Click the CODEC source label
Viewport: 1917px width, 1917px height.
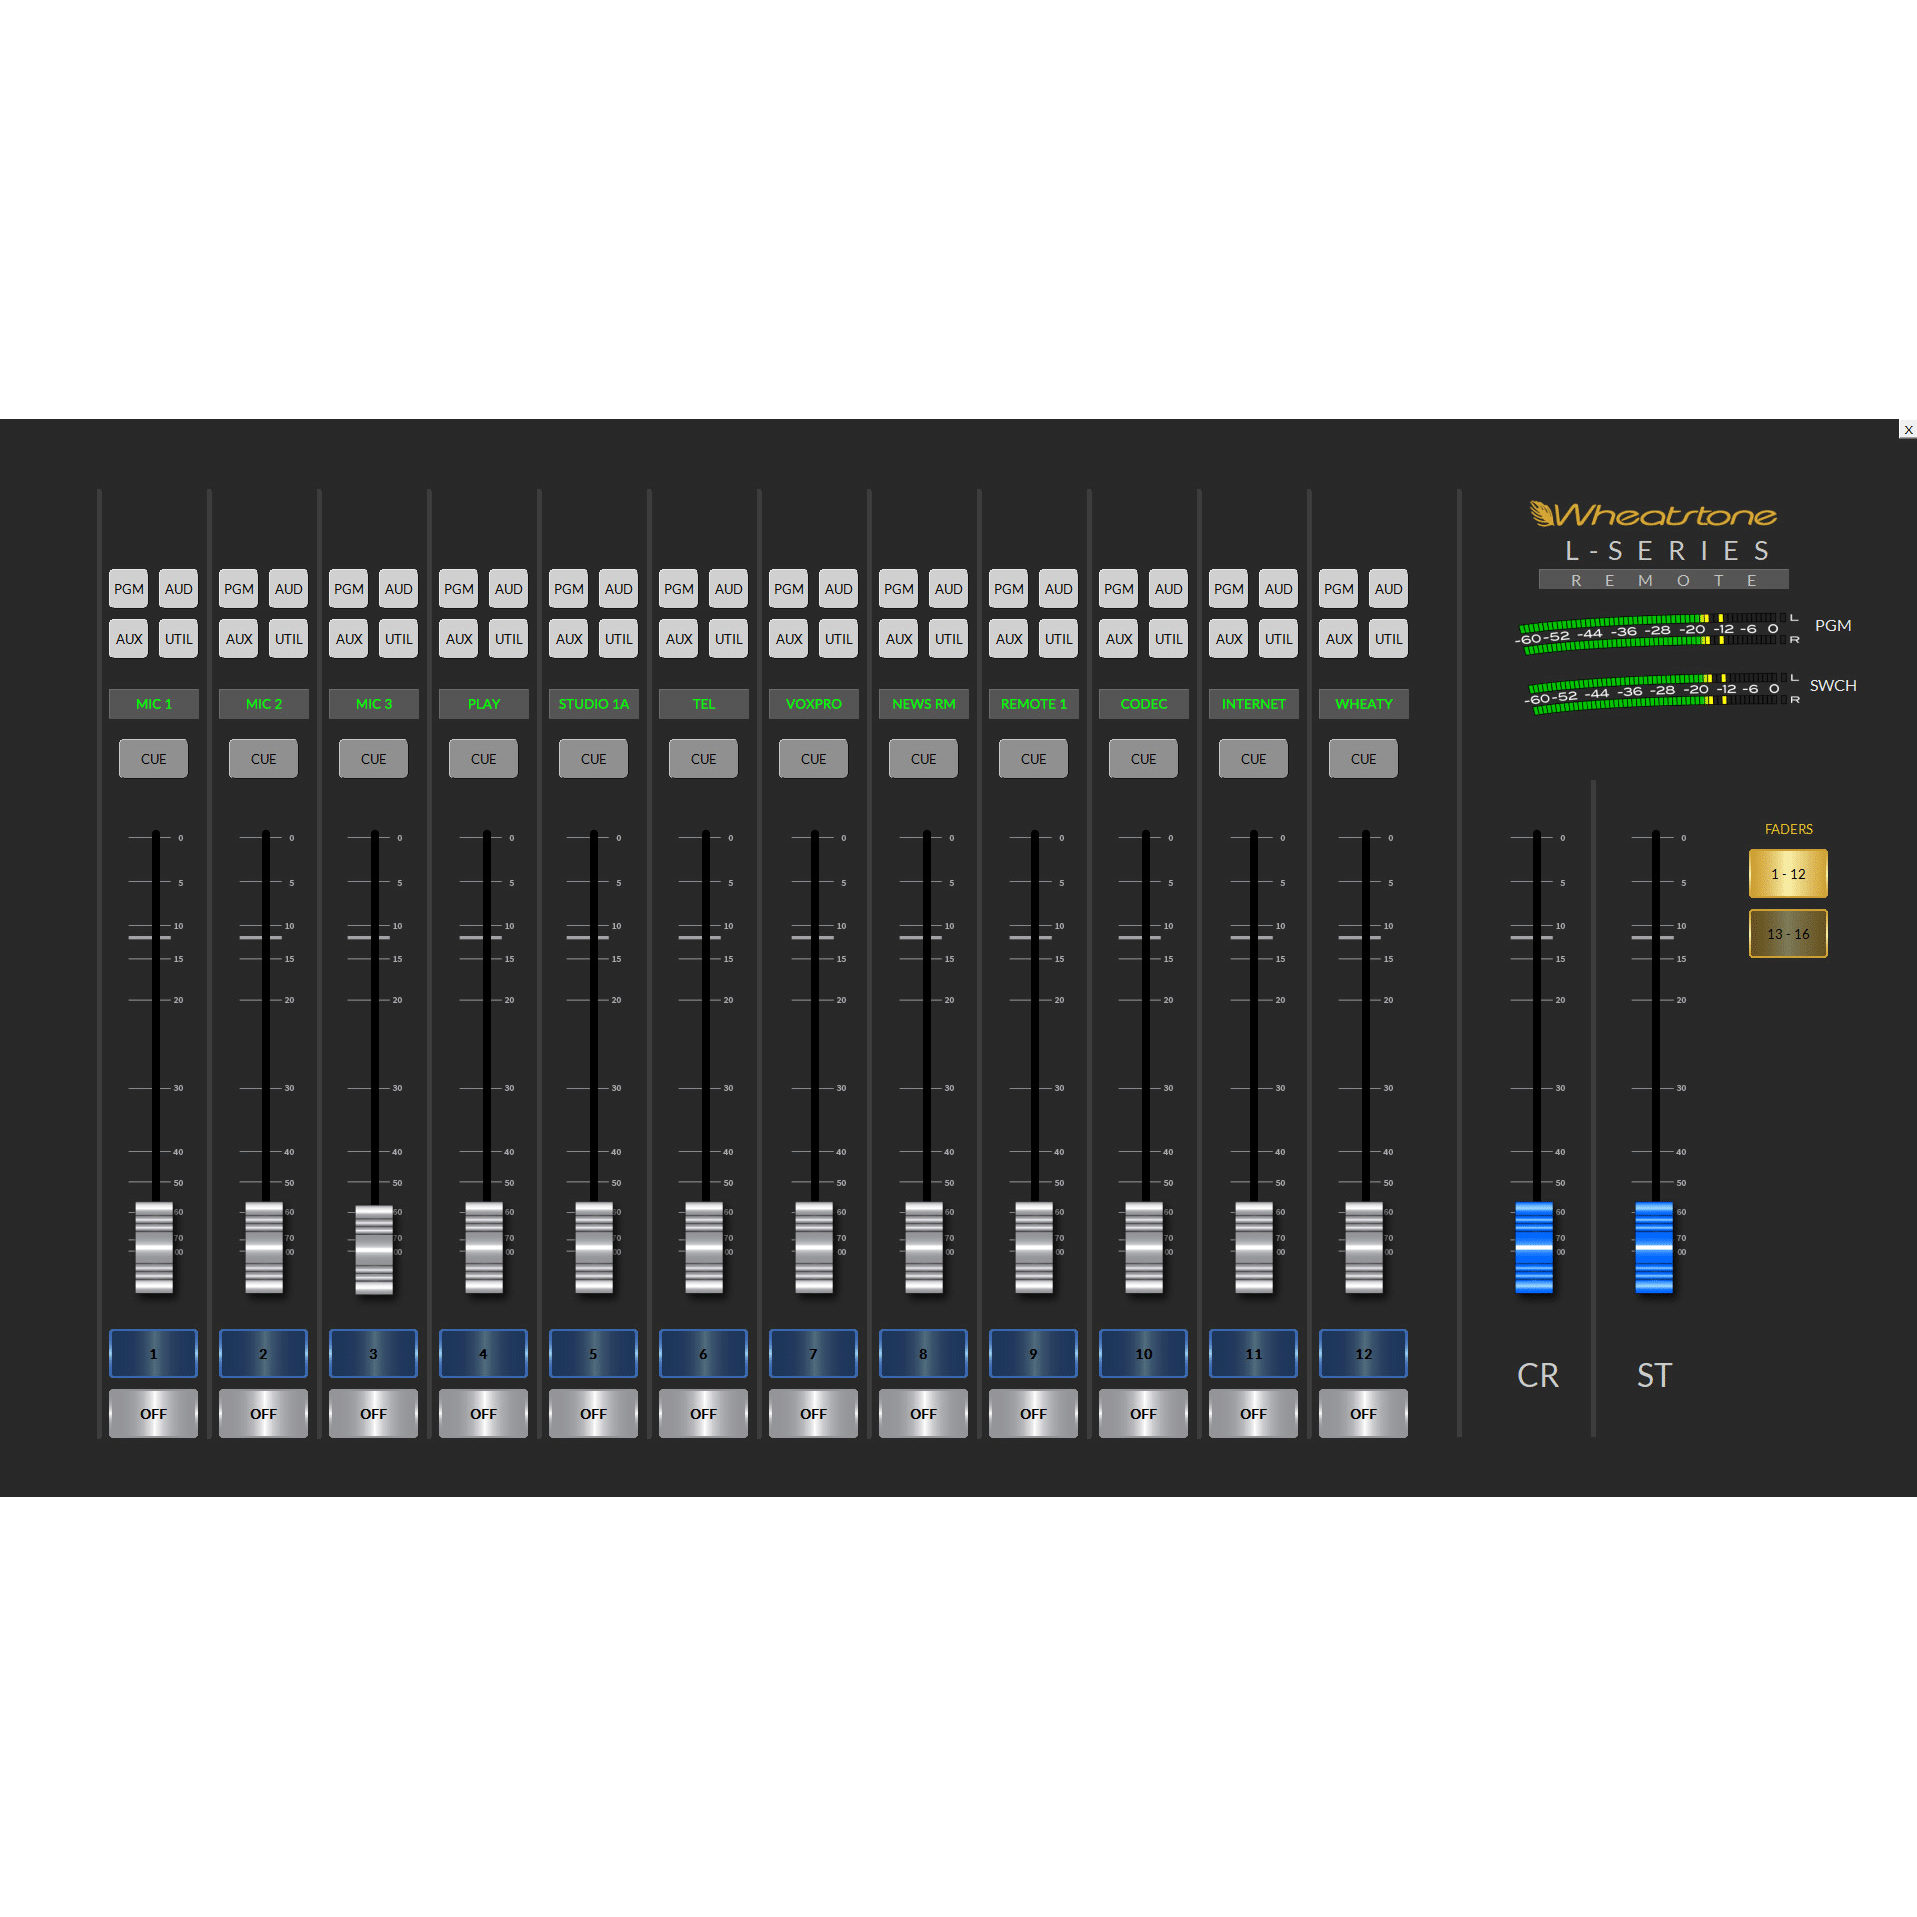1143,704
